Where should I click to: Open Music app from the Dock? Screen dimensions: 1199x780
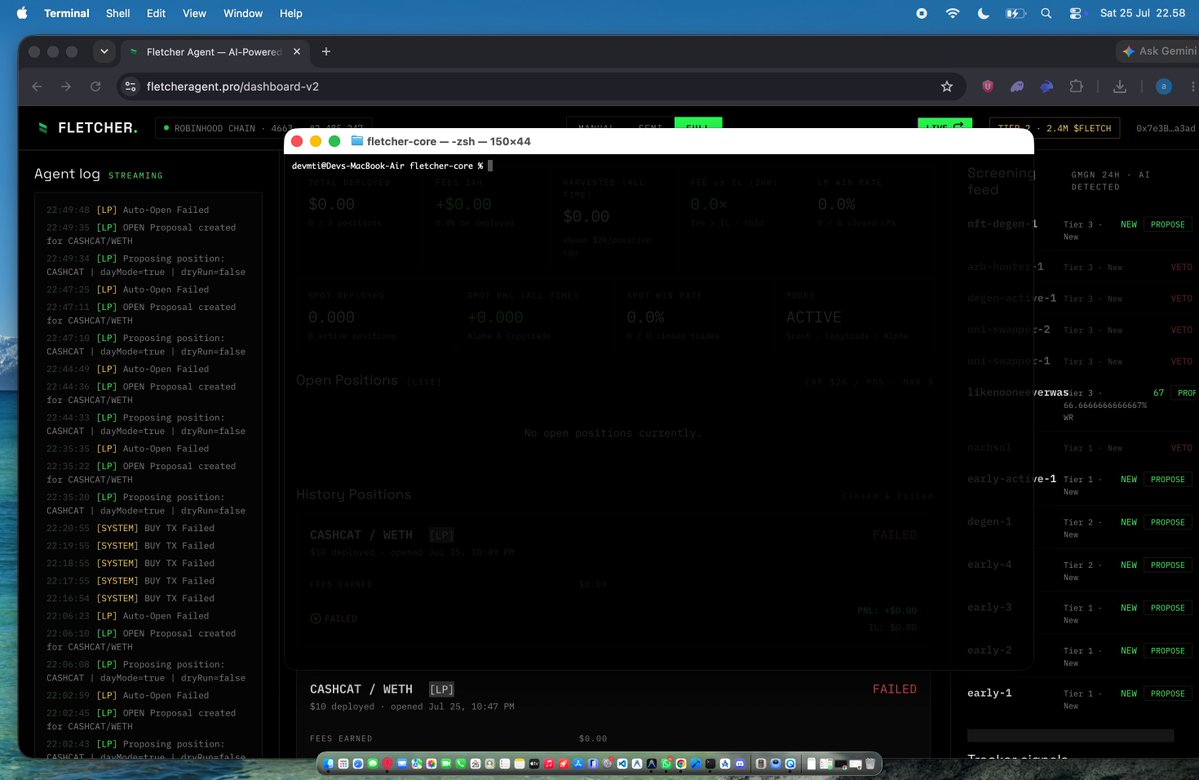tap(549, 763)
